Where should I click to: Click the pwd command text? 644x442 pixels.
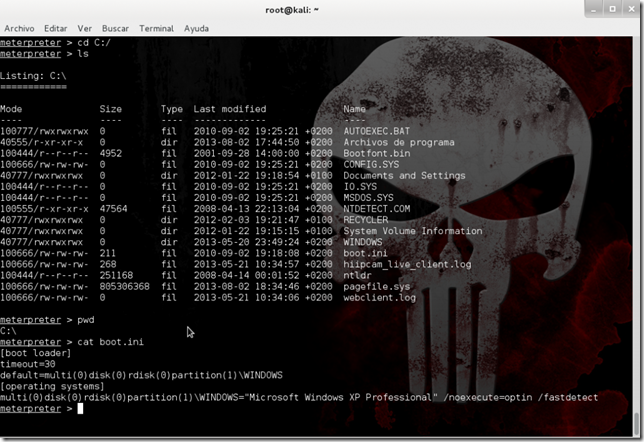click(x=86, y=320)
